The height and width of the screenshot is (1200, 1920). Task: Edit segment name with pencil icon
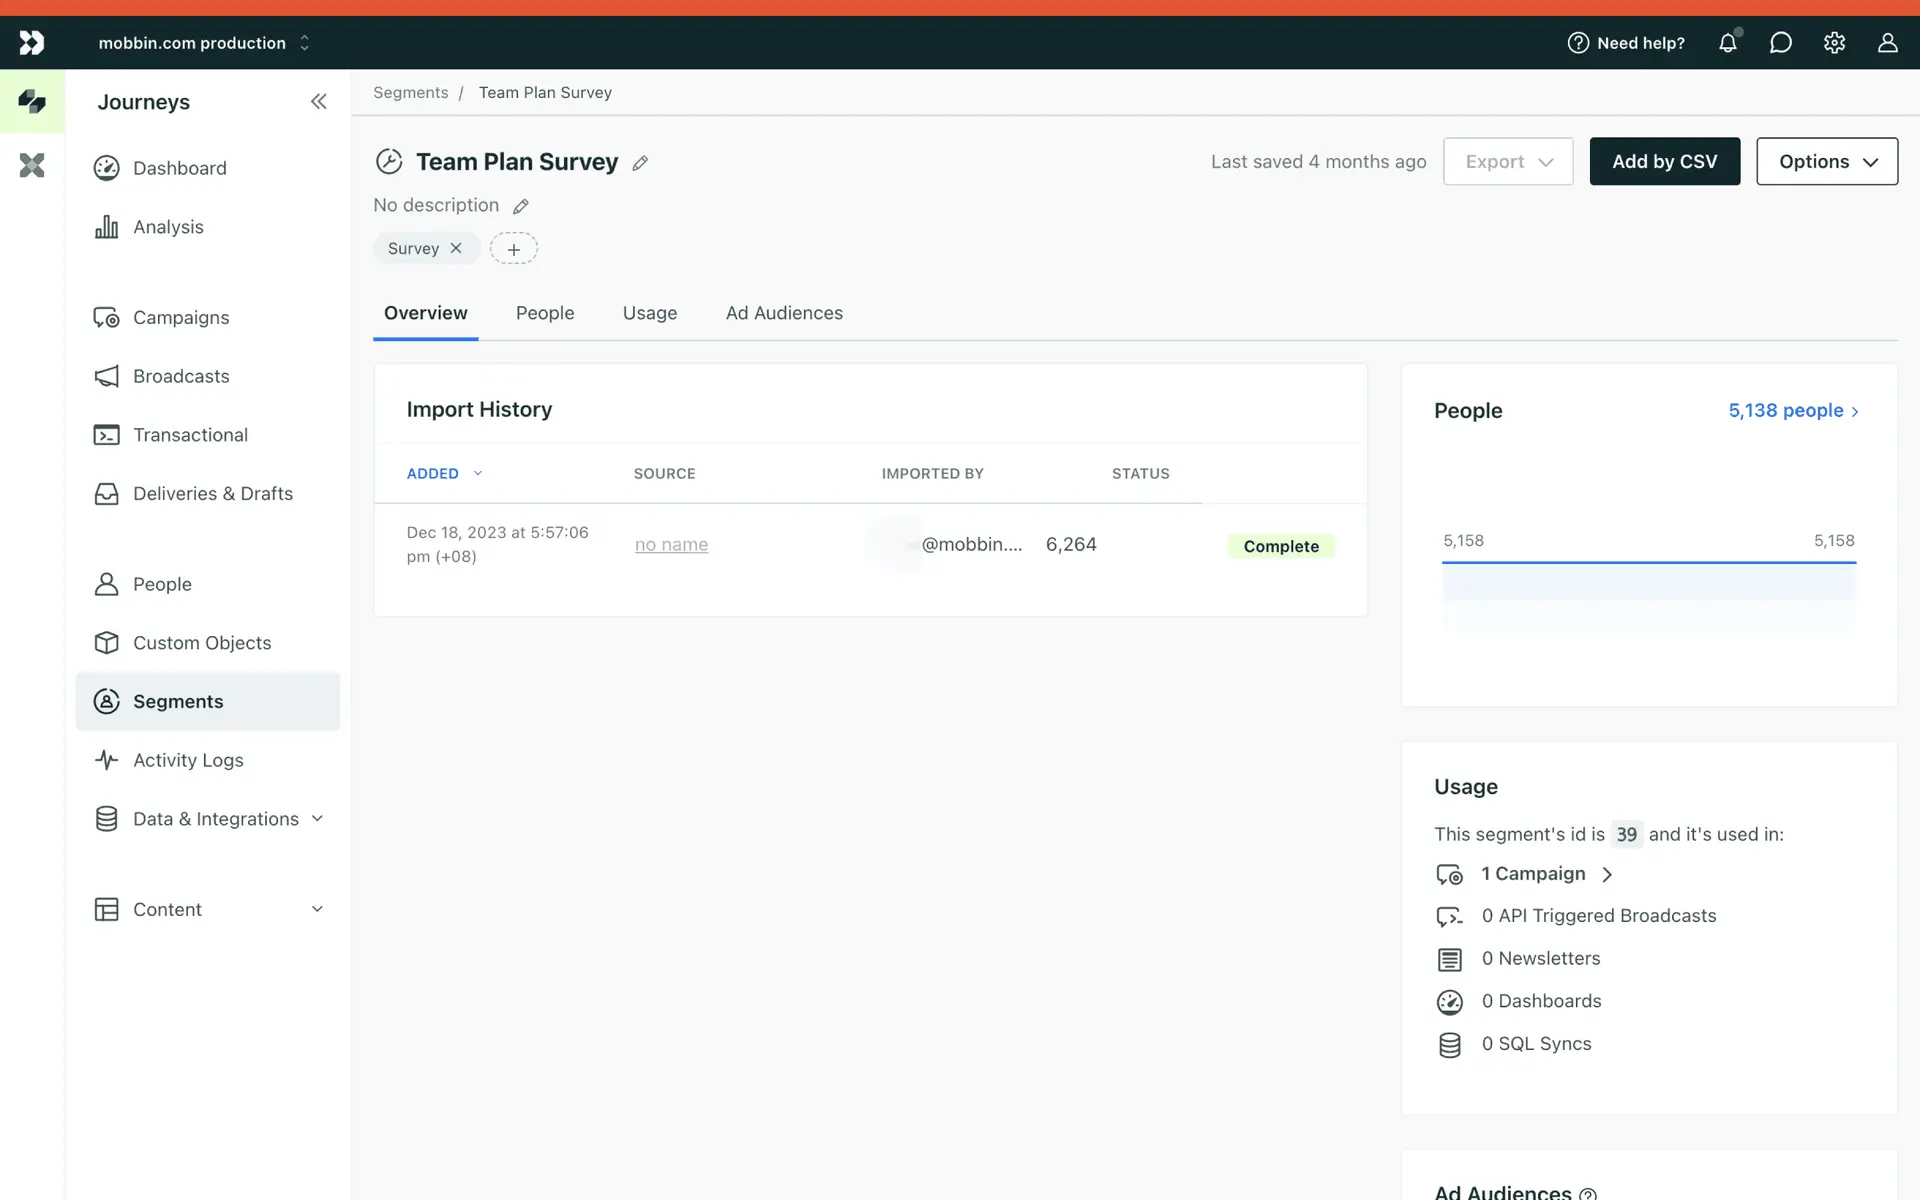(640, 163)
